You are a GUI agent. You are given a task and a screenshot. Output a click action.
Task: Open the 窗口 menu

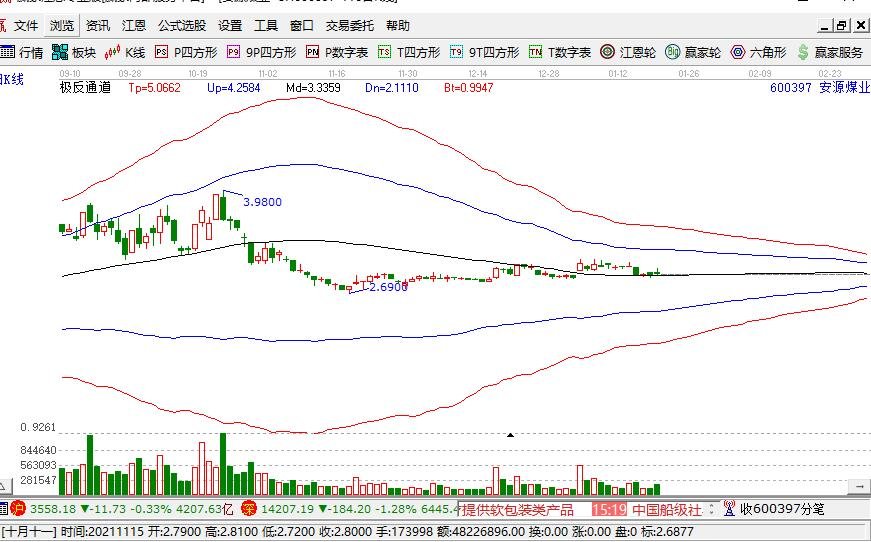click(x=302, y=26)
